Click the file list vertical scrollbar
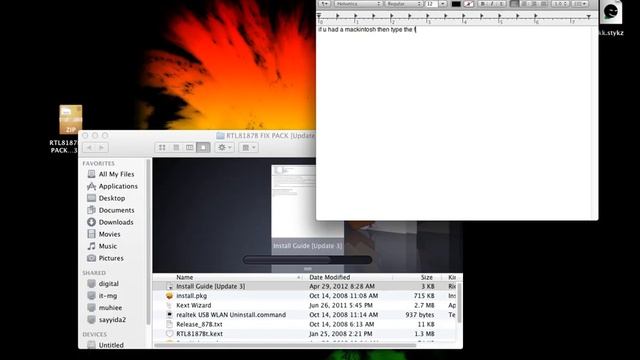640x360 pixels. click(x=460, y=302)
